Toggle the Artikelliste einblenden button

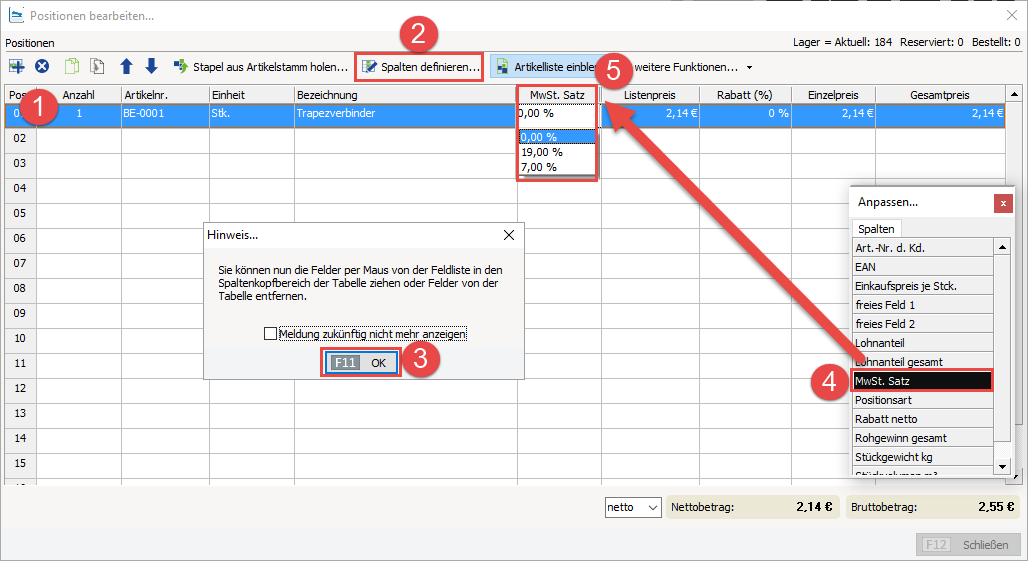(545, 67)
